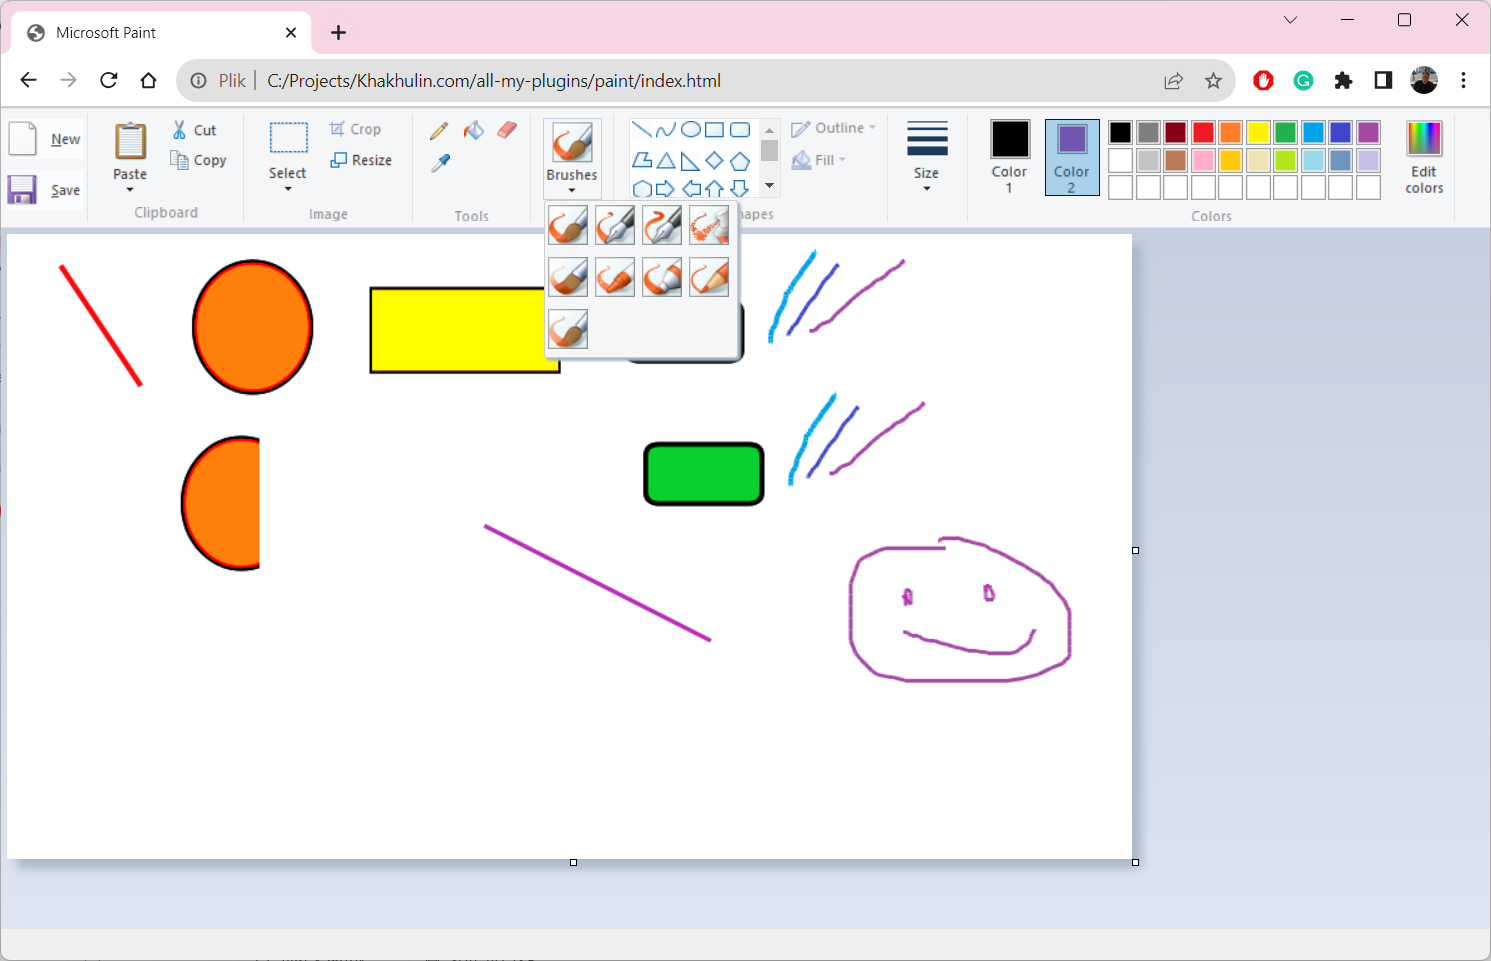Select the Calligraphy brush in the gallery
The height and width of the screenshot is (961, 1491).
615,225
